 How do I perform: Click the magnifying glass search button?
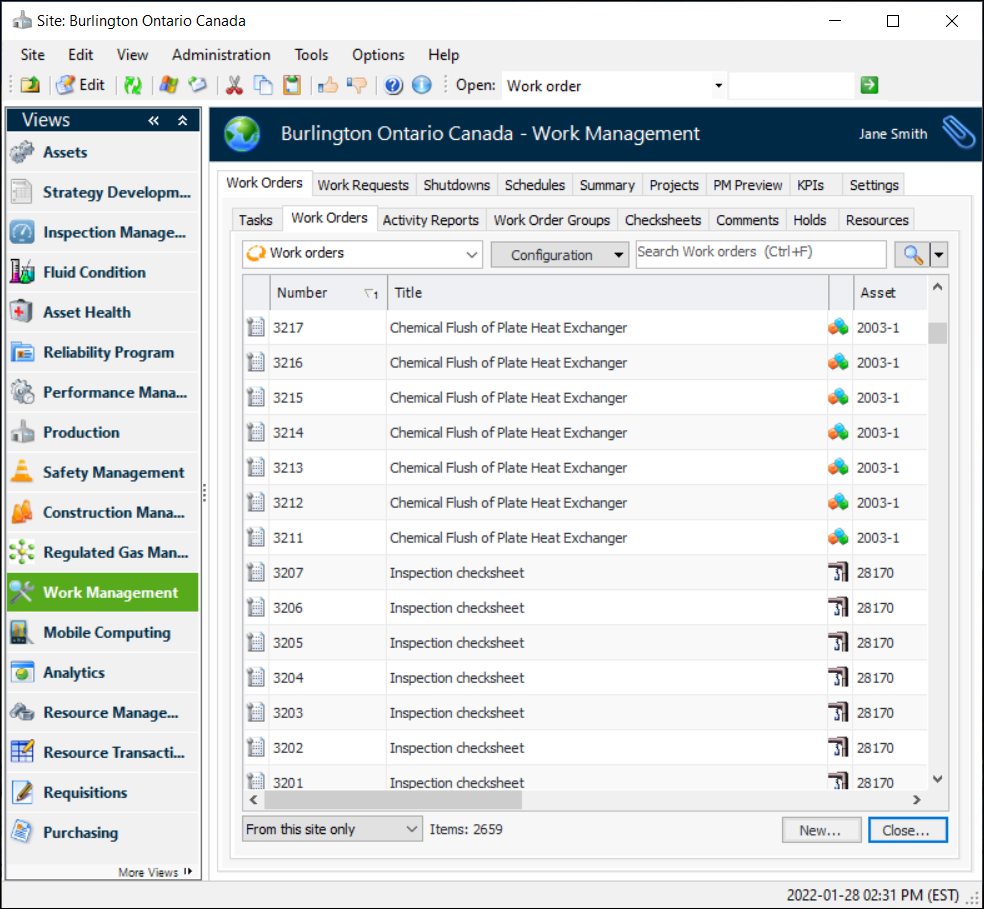pyautogui.click(x=912, y=254)
